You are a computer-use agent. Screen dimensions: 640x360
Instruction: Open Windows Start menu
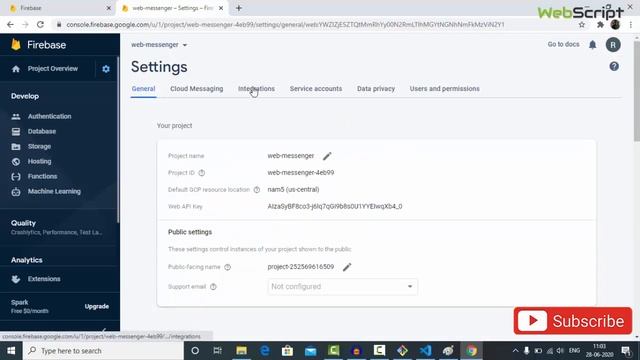pyautogui.click(x=11, y=351)
